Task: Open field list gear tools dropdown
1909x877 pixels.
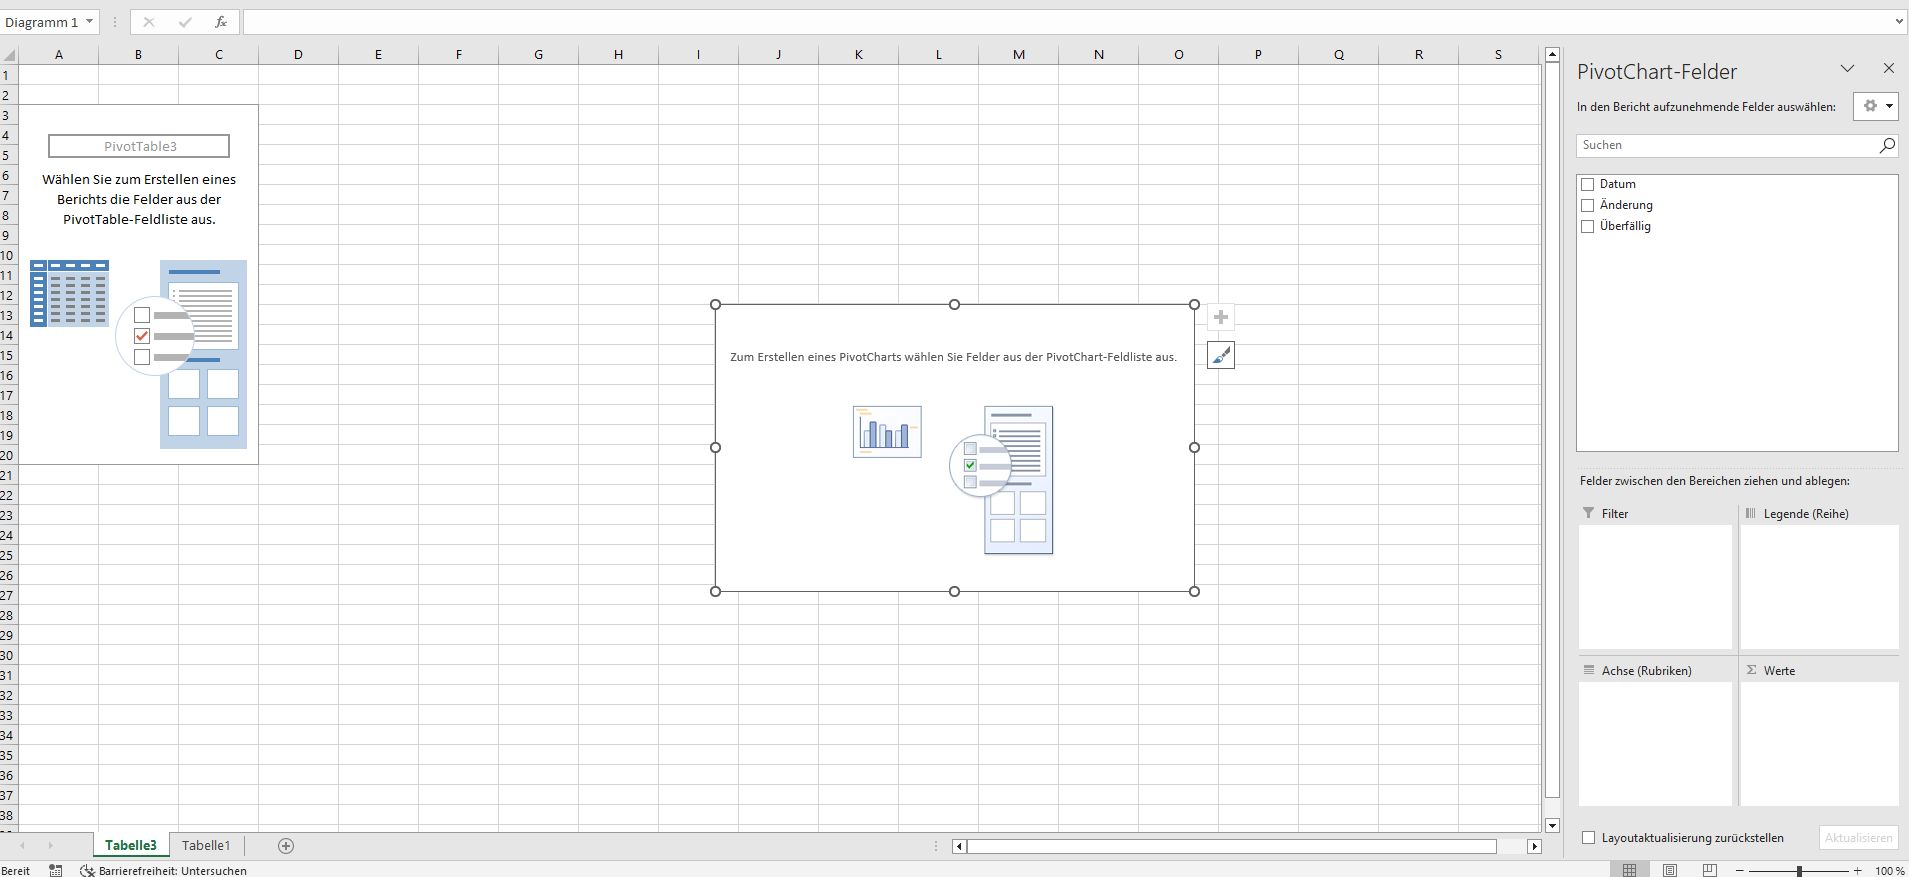Action: 1876,106
